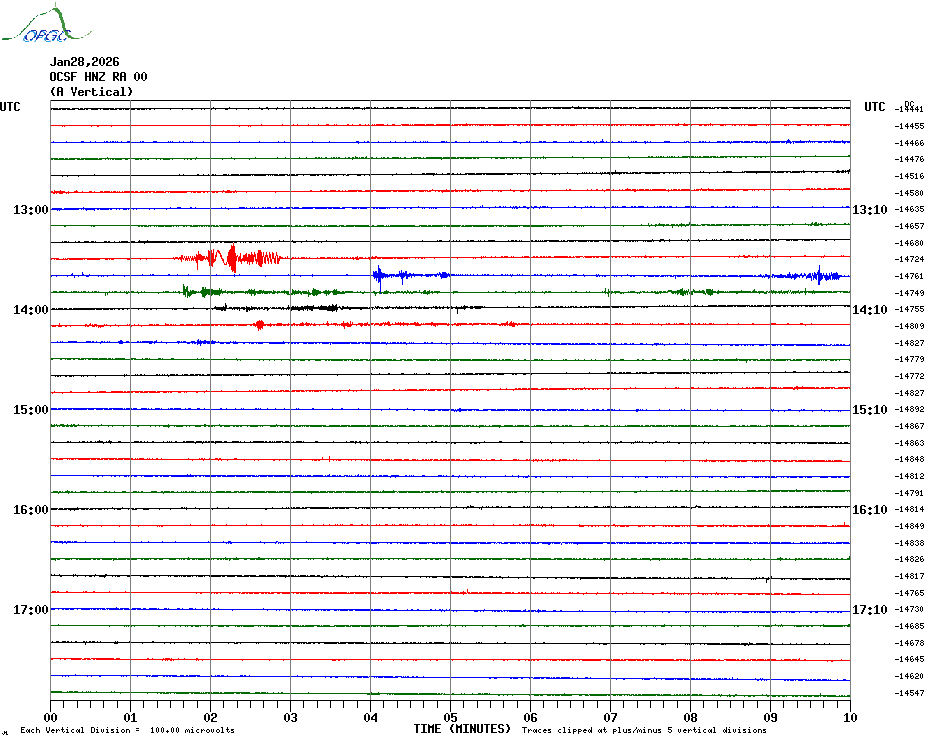Click the minute 00 axis label

[50, 717]
